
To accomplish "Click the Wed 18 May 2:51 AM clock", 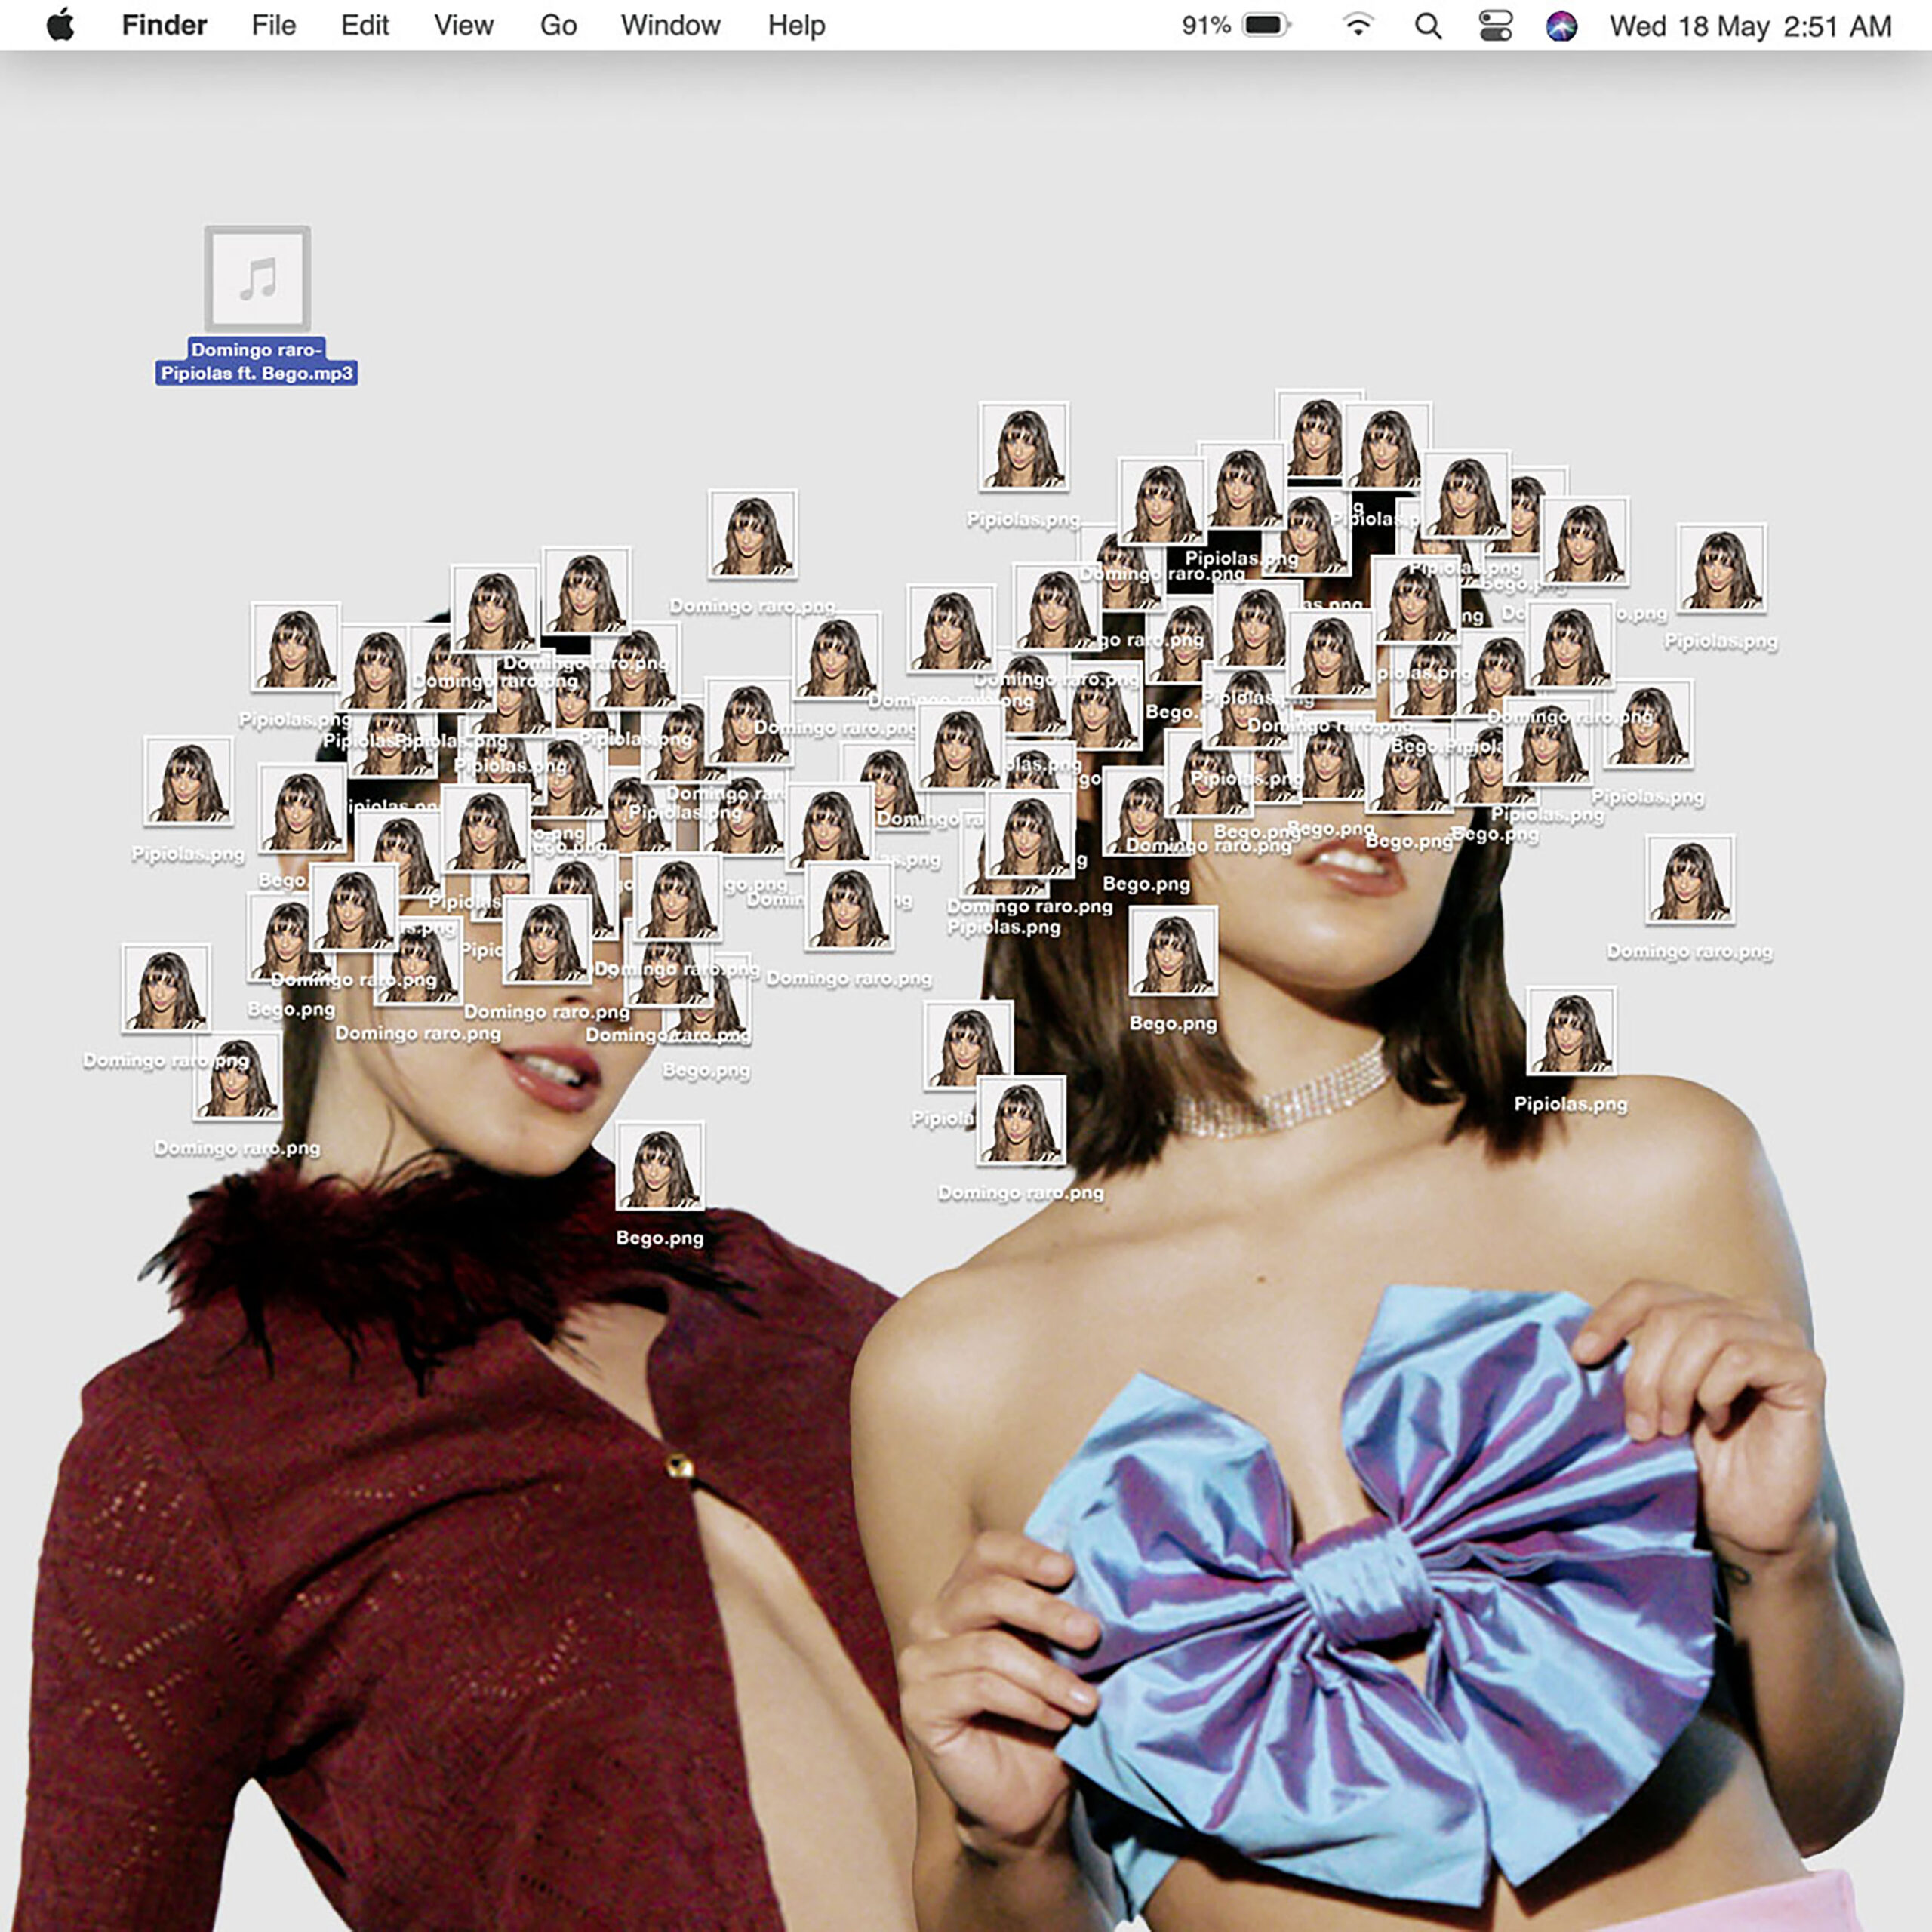I will pyautogui.click(x=1750, y=25).
